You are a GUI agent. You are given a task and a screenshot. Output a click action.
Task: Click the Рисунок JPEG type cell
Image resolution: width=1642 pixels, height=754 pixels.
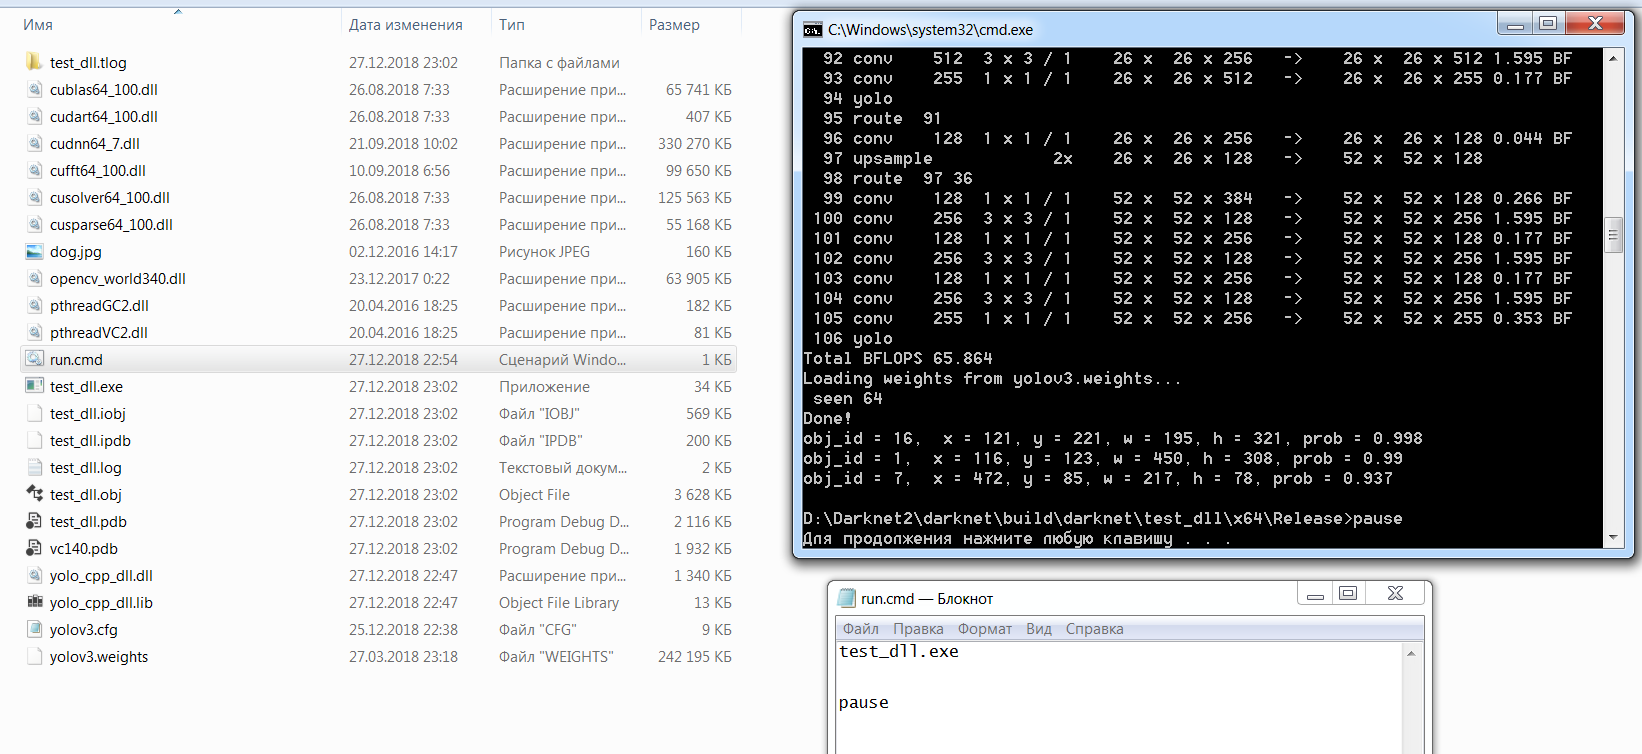[x=545, y=252]
